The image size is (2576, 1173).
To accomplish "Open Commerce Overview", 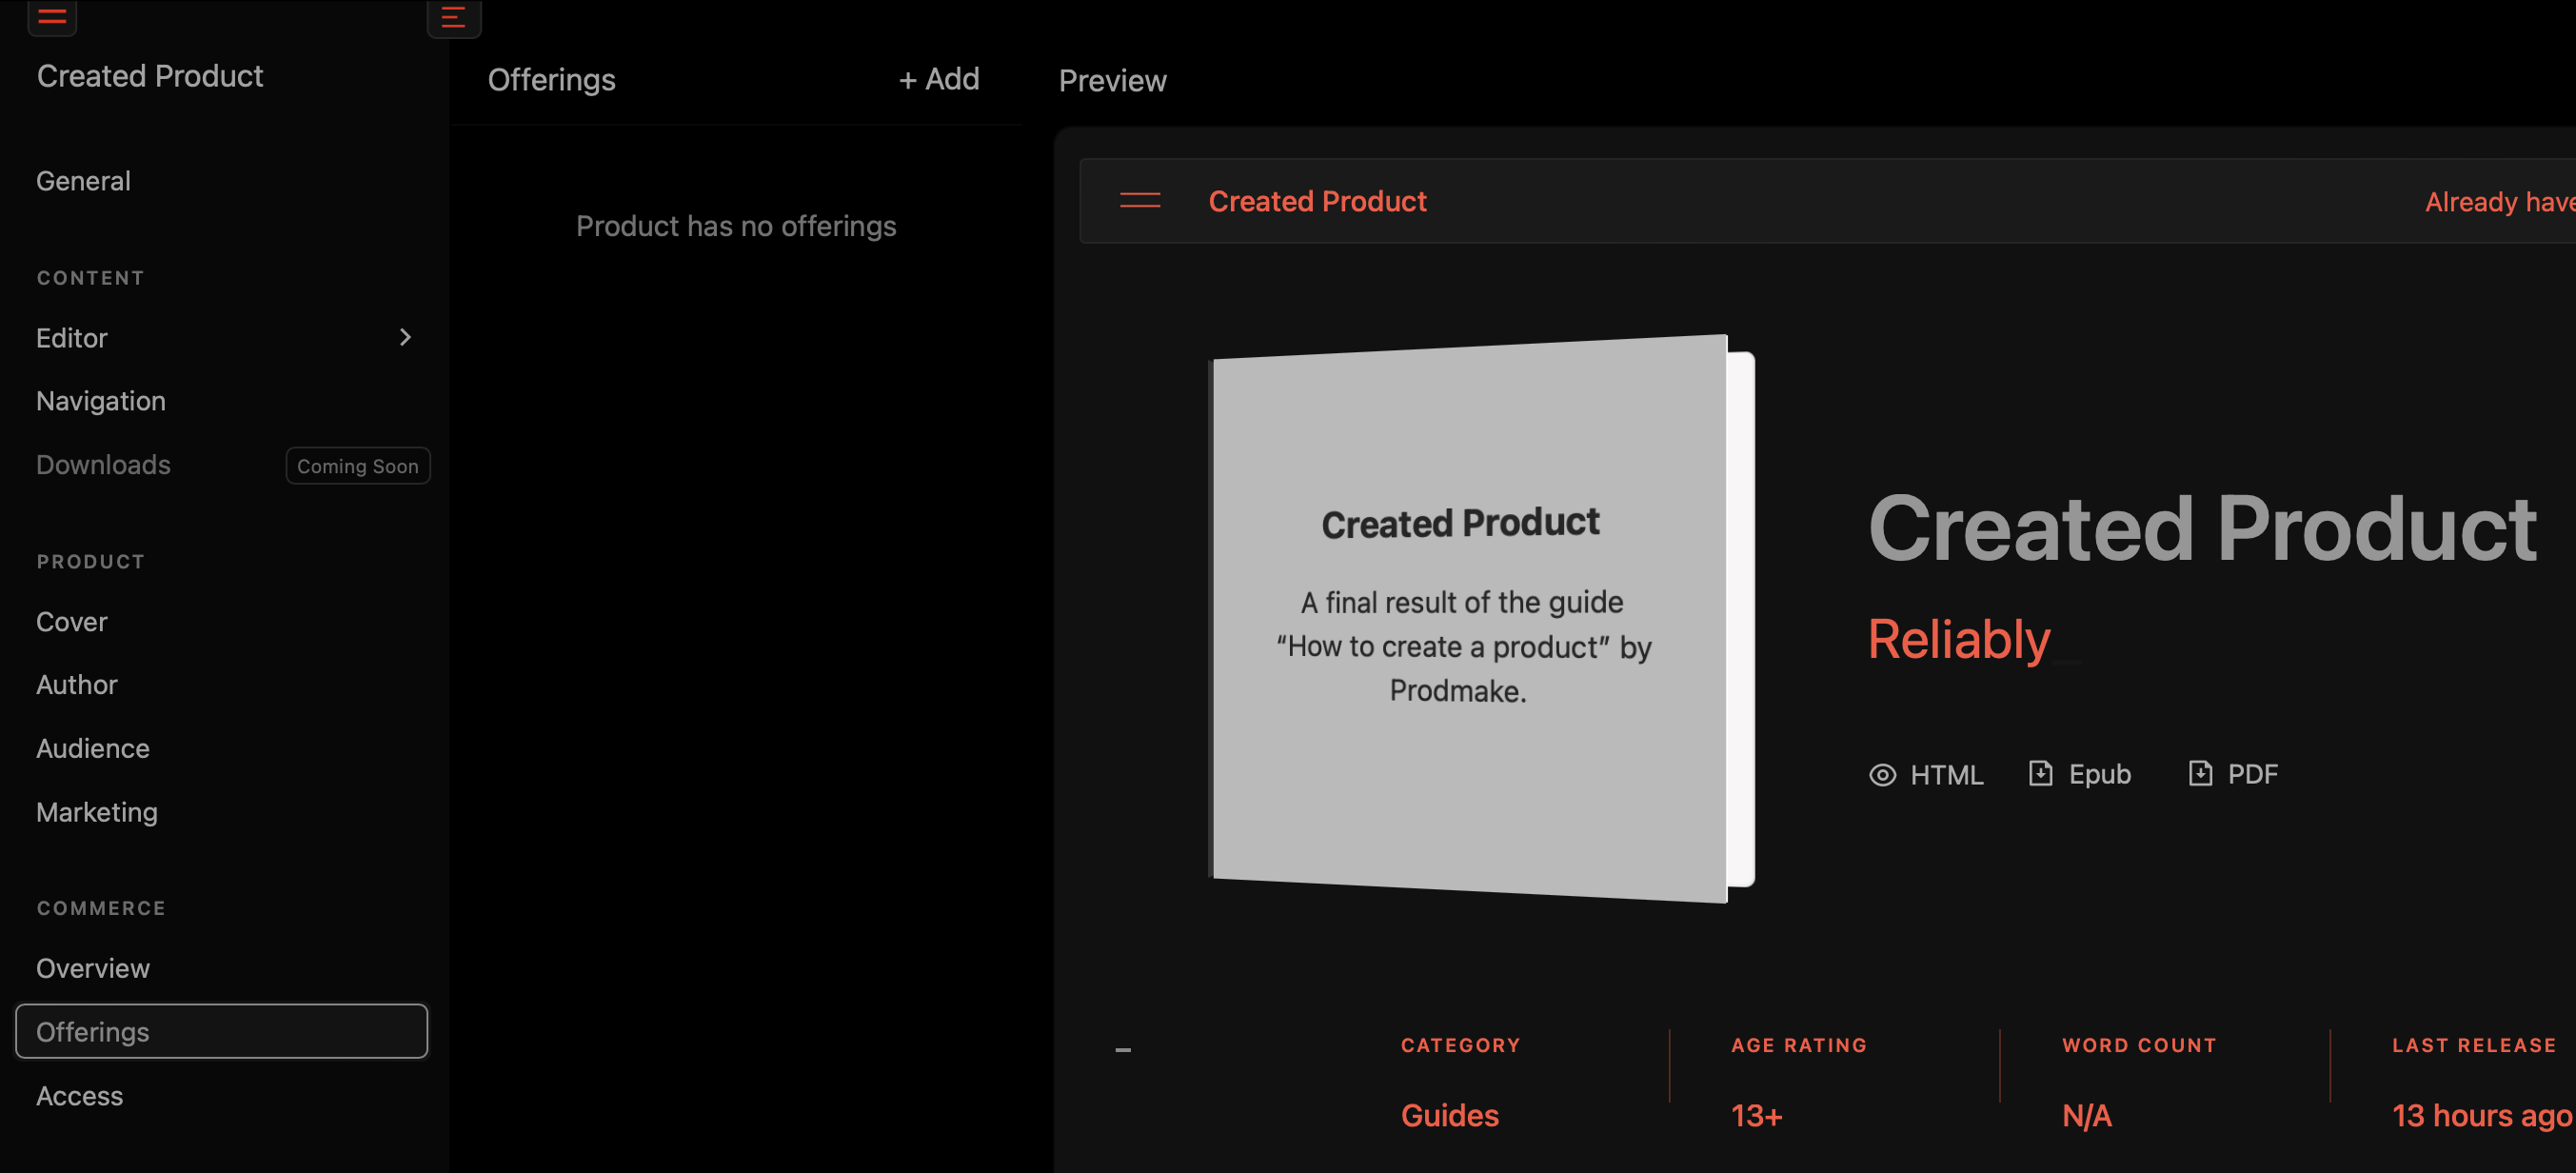I will (x=92, y=969).
